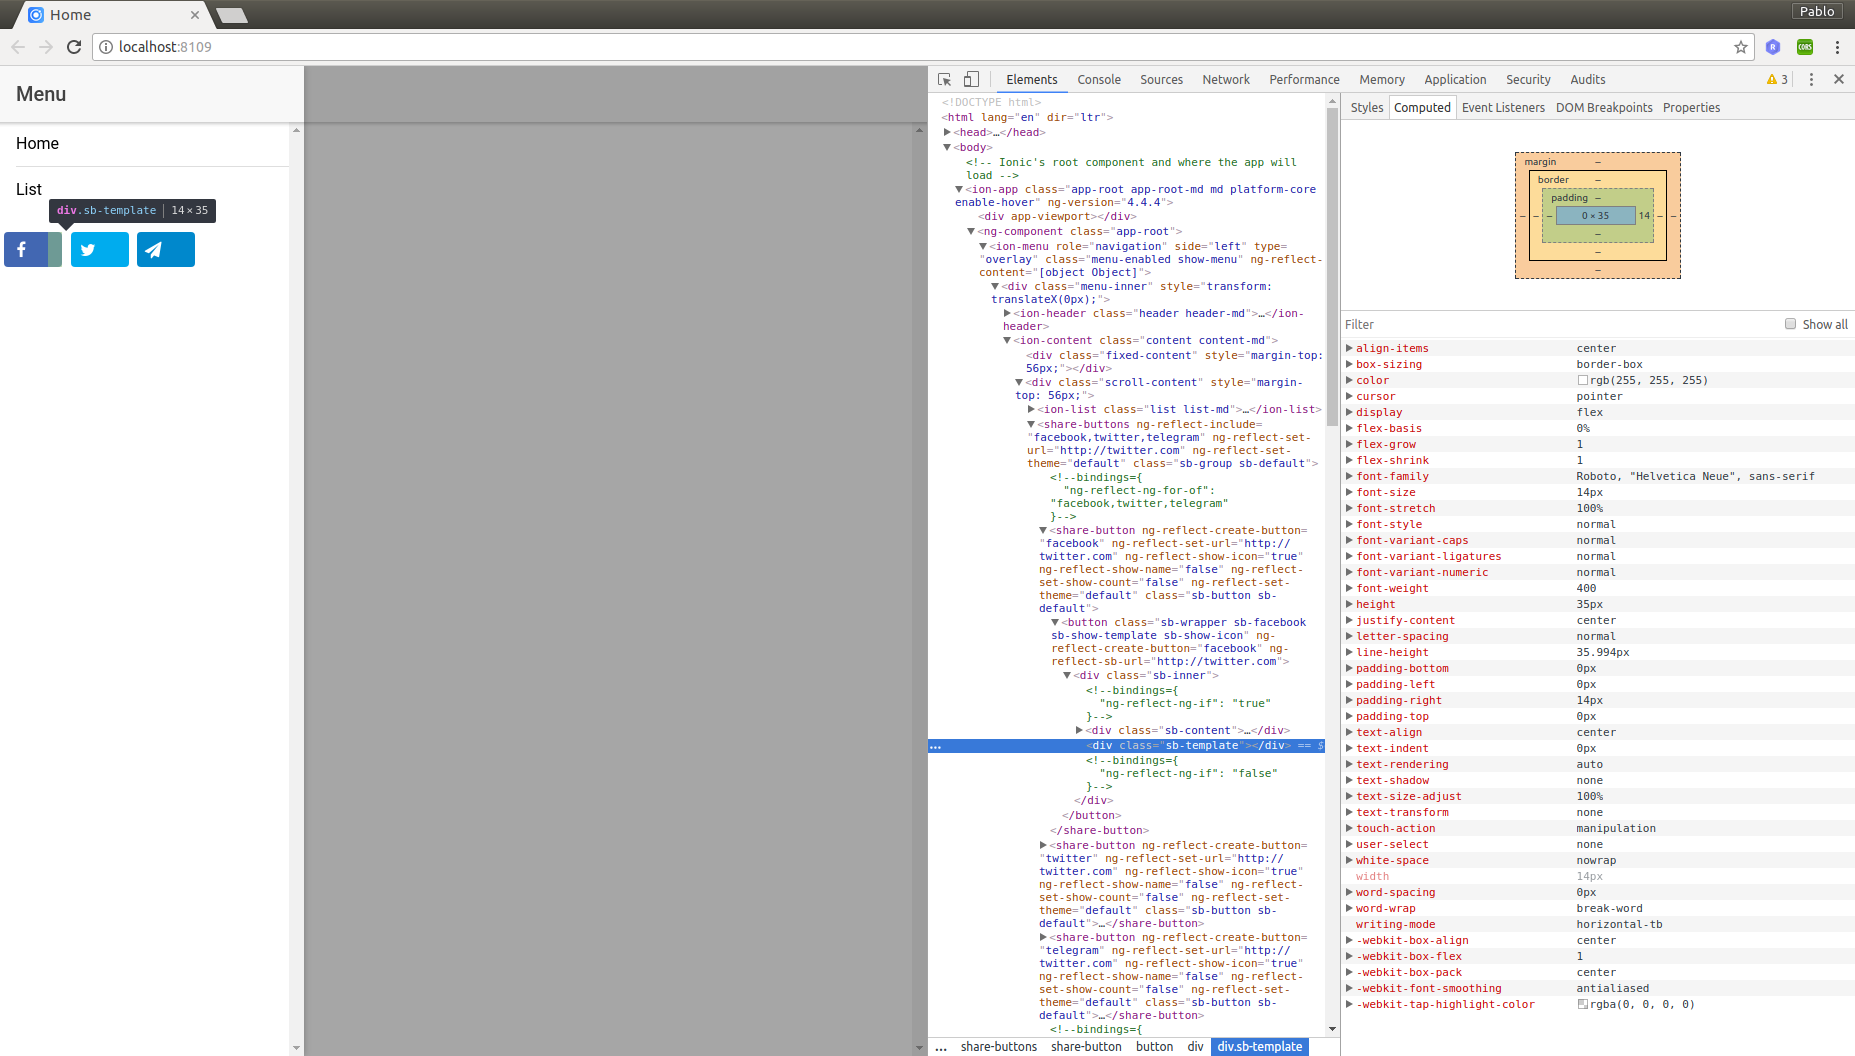1855x1056 pixels.
Task: Click the Facebook share button
Action: pyautogui.click(x=33, y=249)
